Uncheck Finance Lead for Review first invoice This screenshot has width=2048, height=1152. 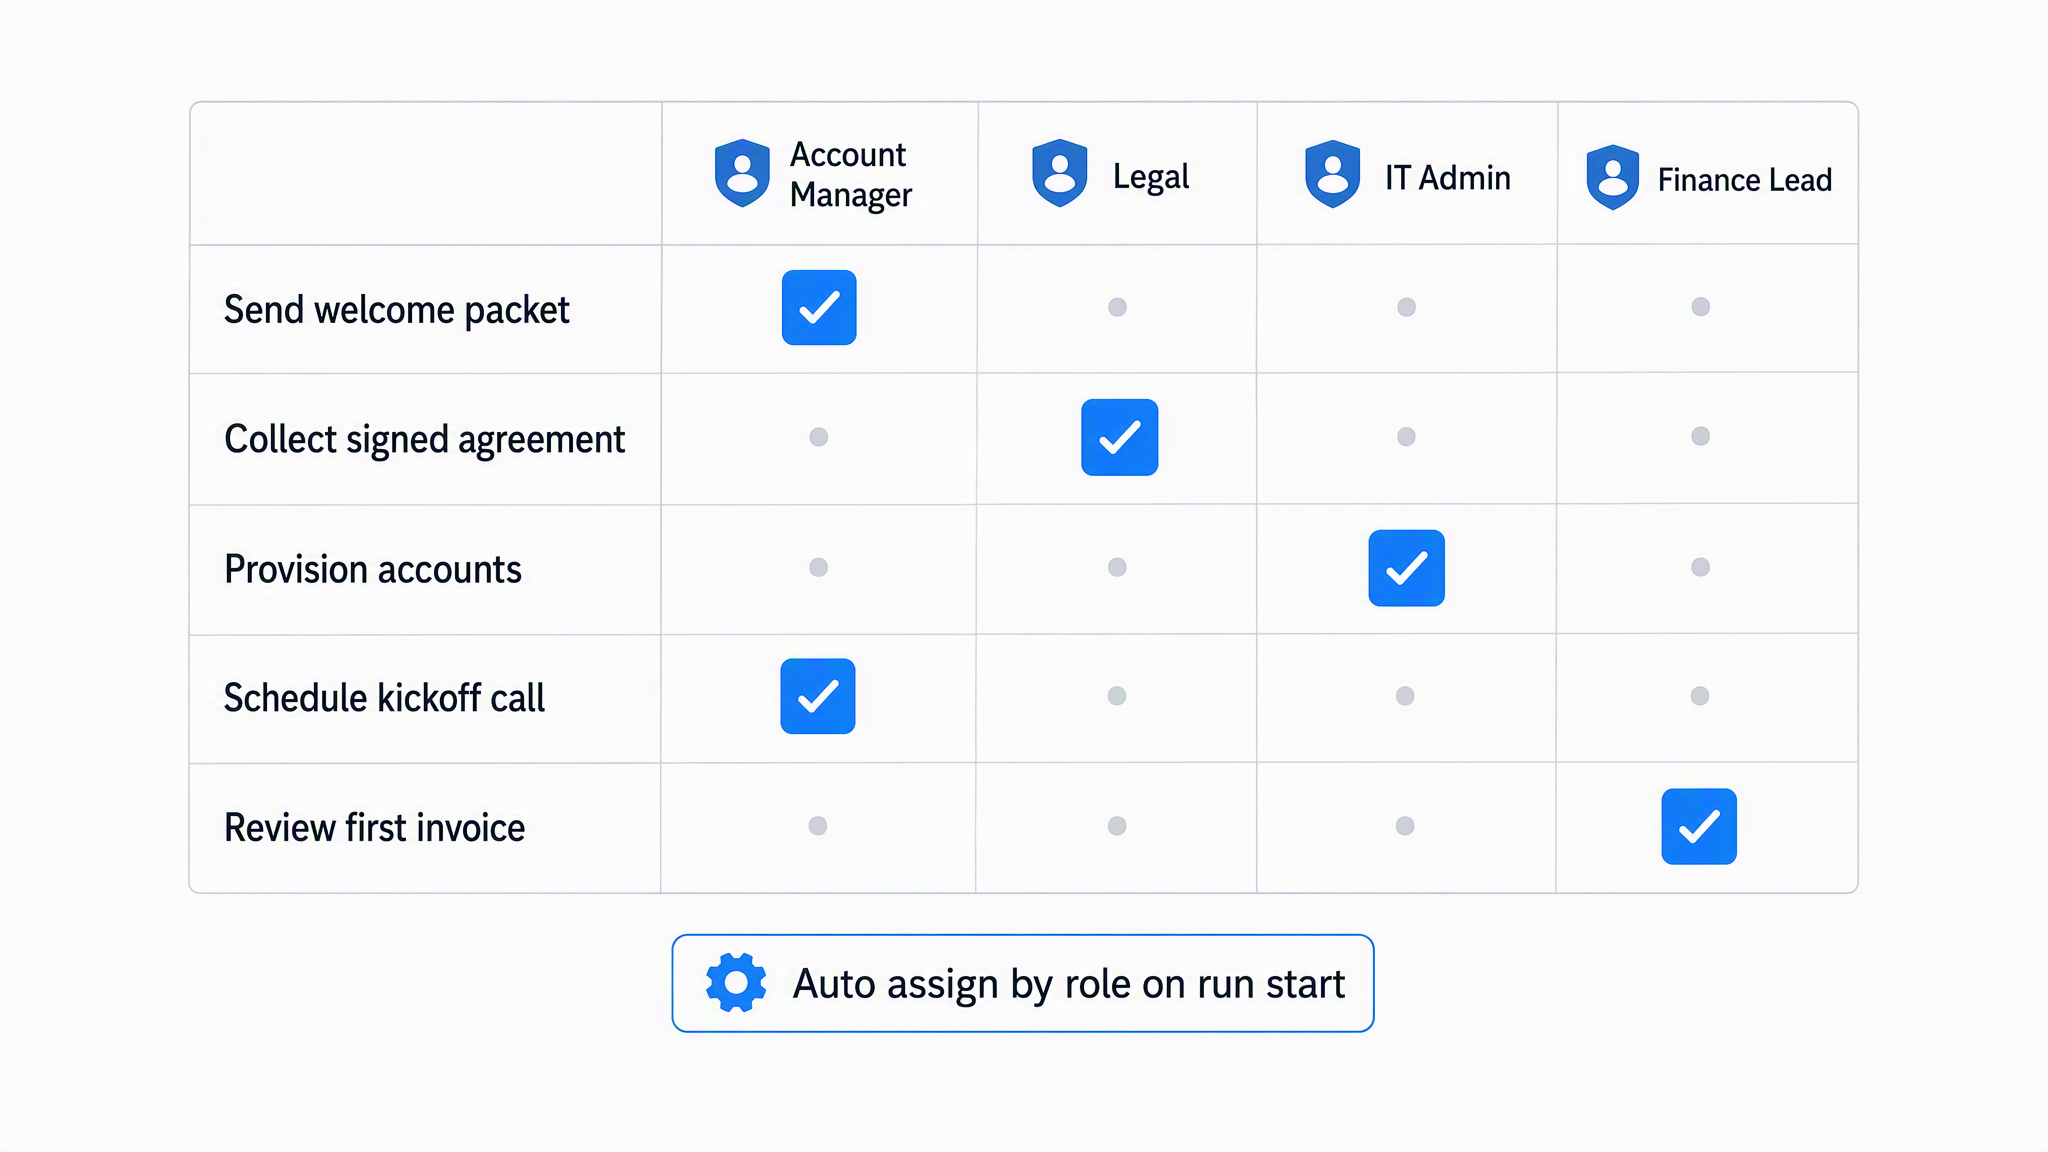(x=1699, y=827)
